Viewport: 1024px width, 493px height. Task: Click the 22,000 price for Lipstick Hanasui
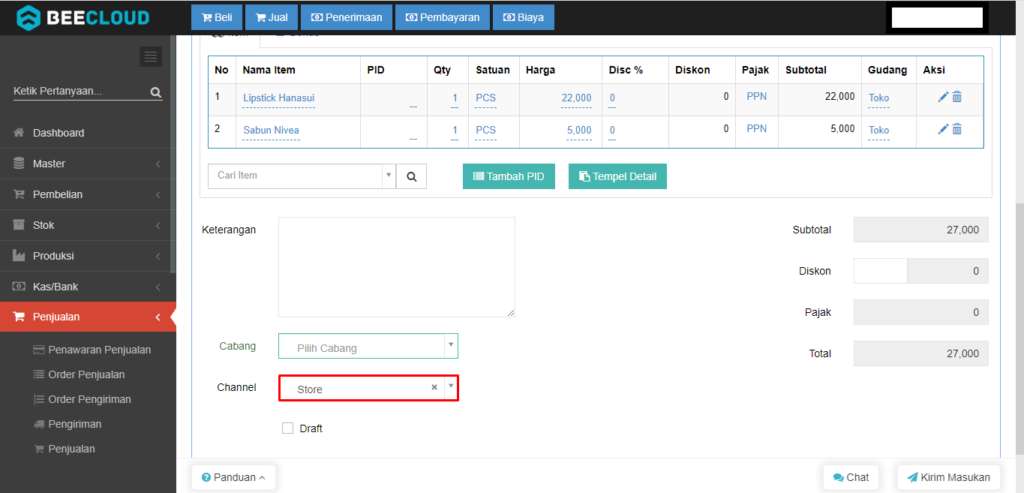pyautogui.click(x=576, y=97)
